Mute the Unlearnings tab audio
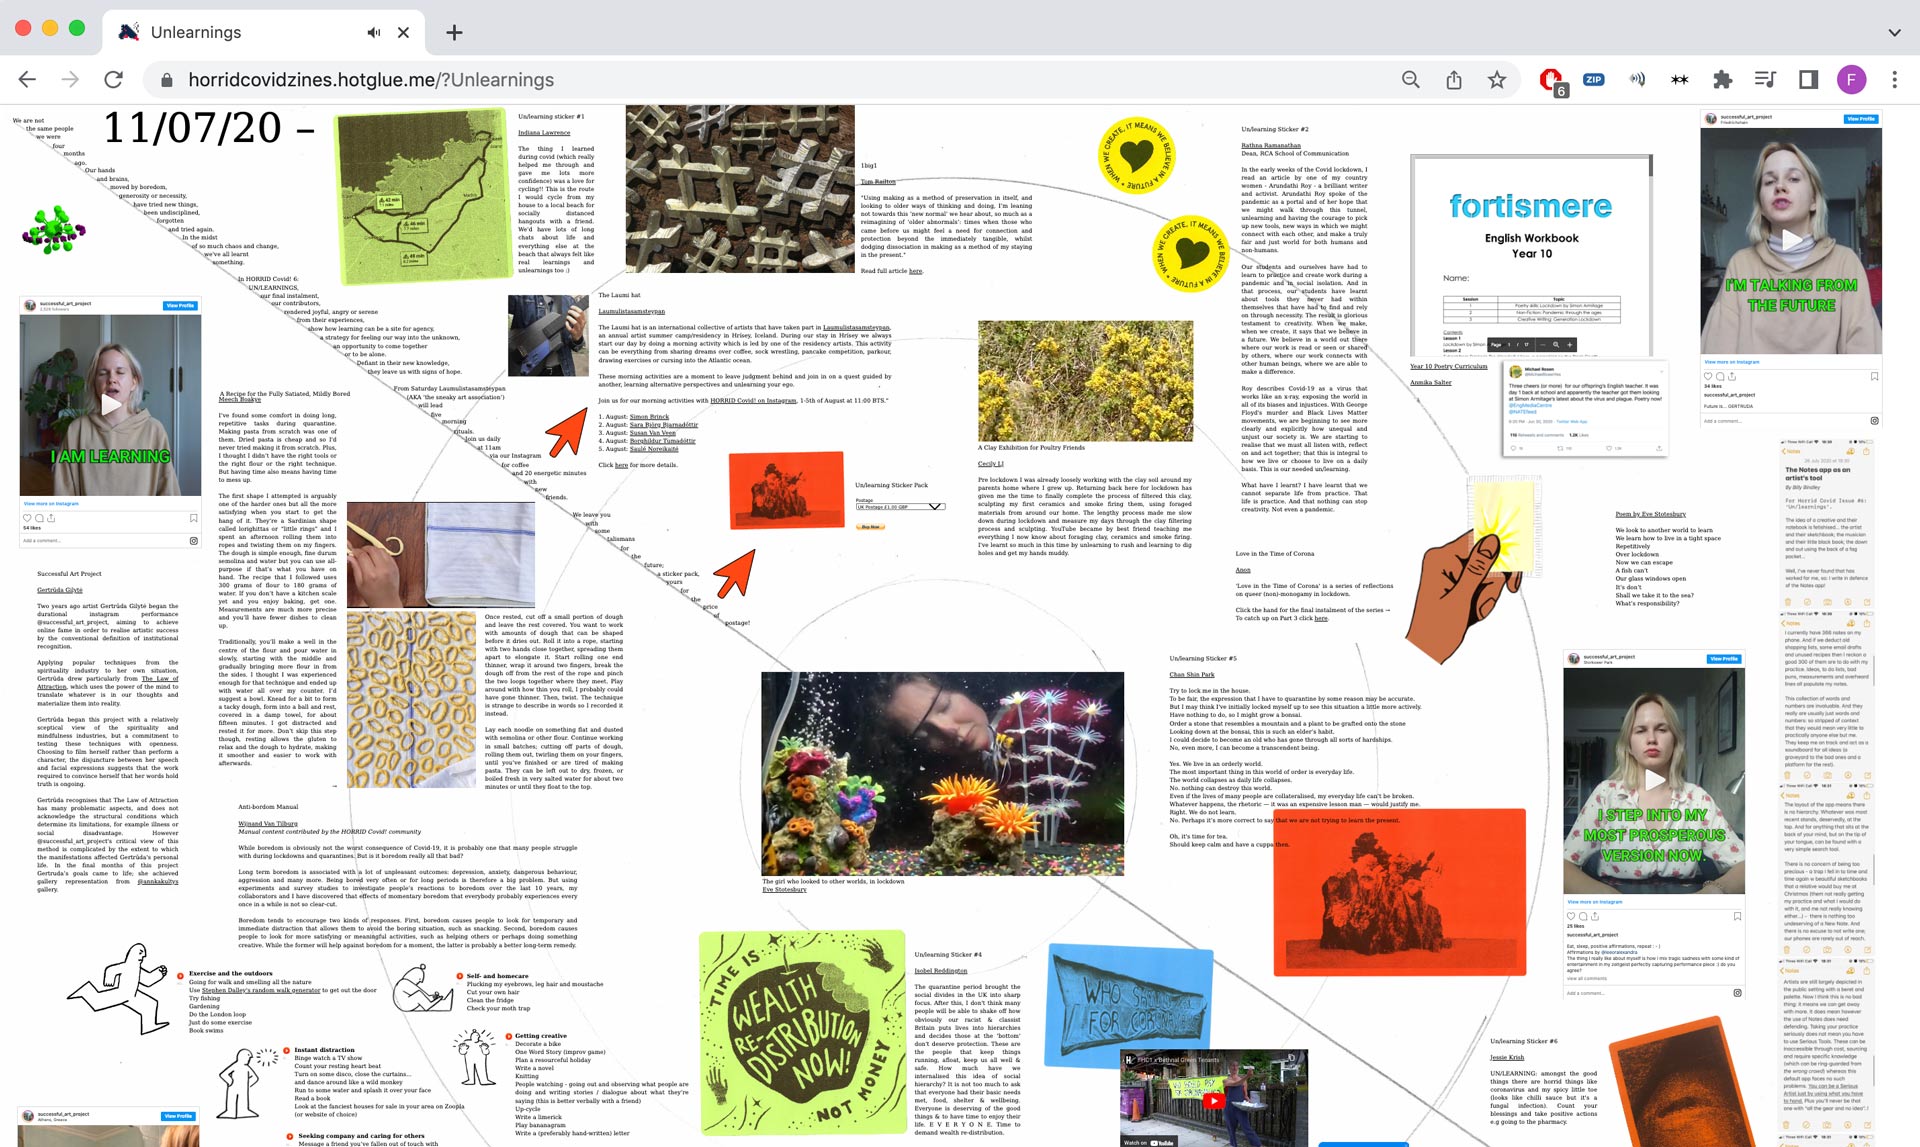Screen dimensions: 1920x1147 pos(374,32)
